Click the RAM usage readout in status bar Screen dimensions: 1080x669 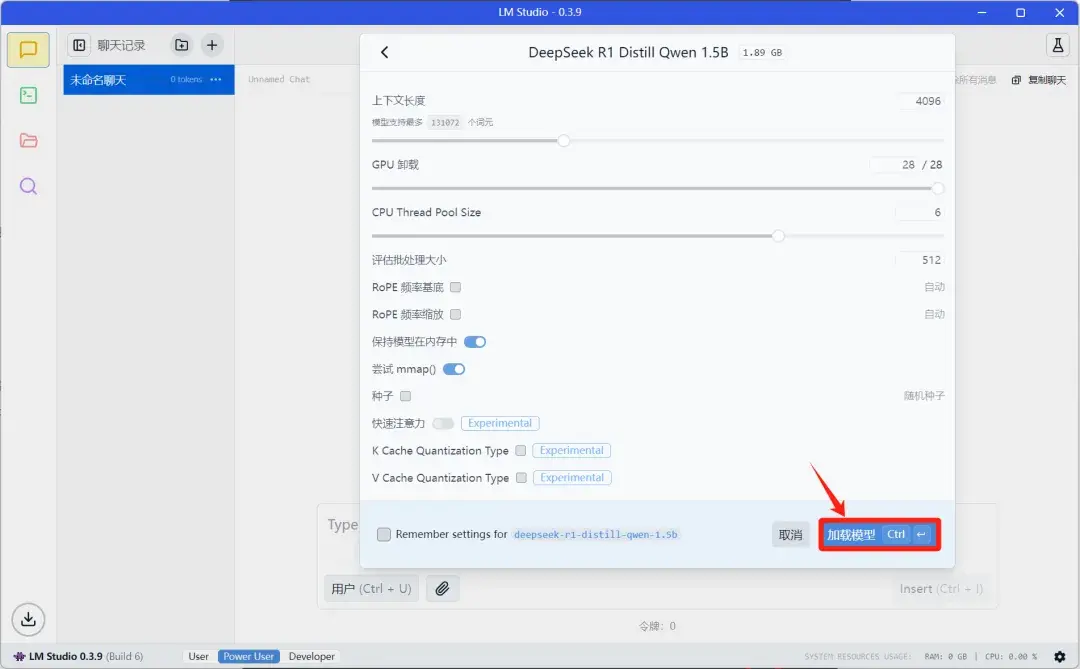946,657
